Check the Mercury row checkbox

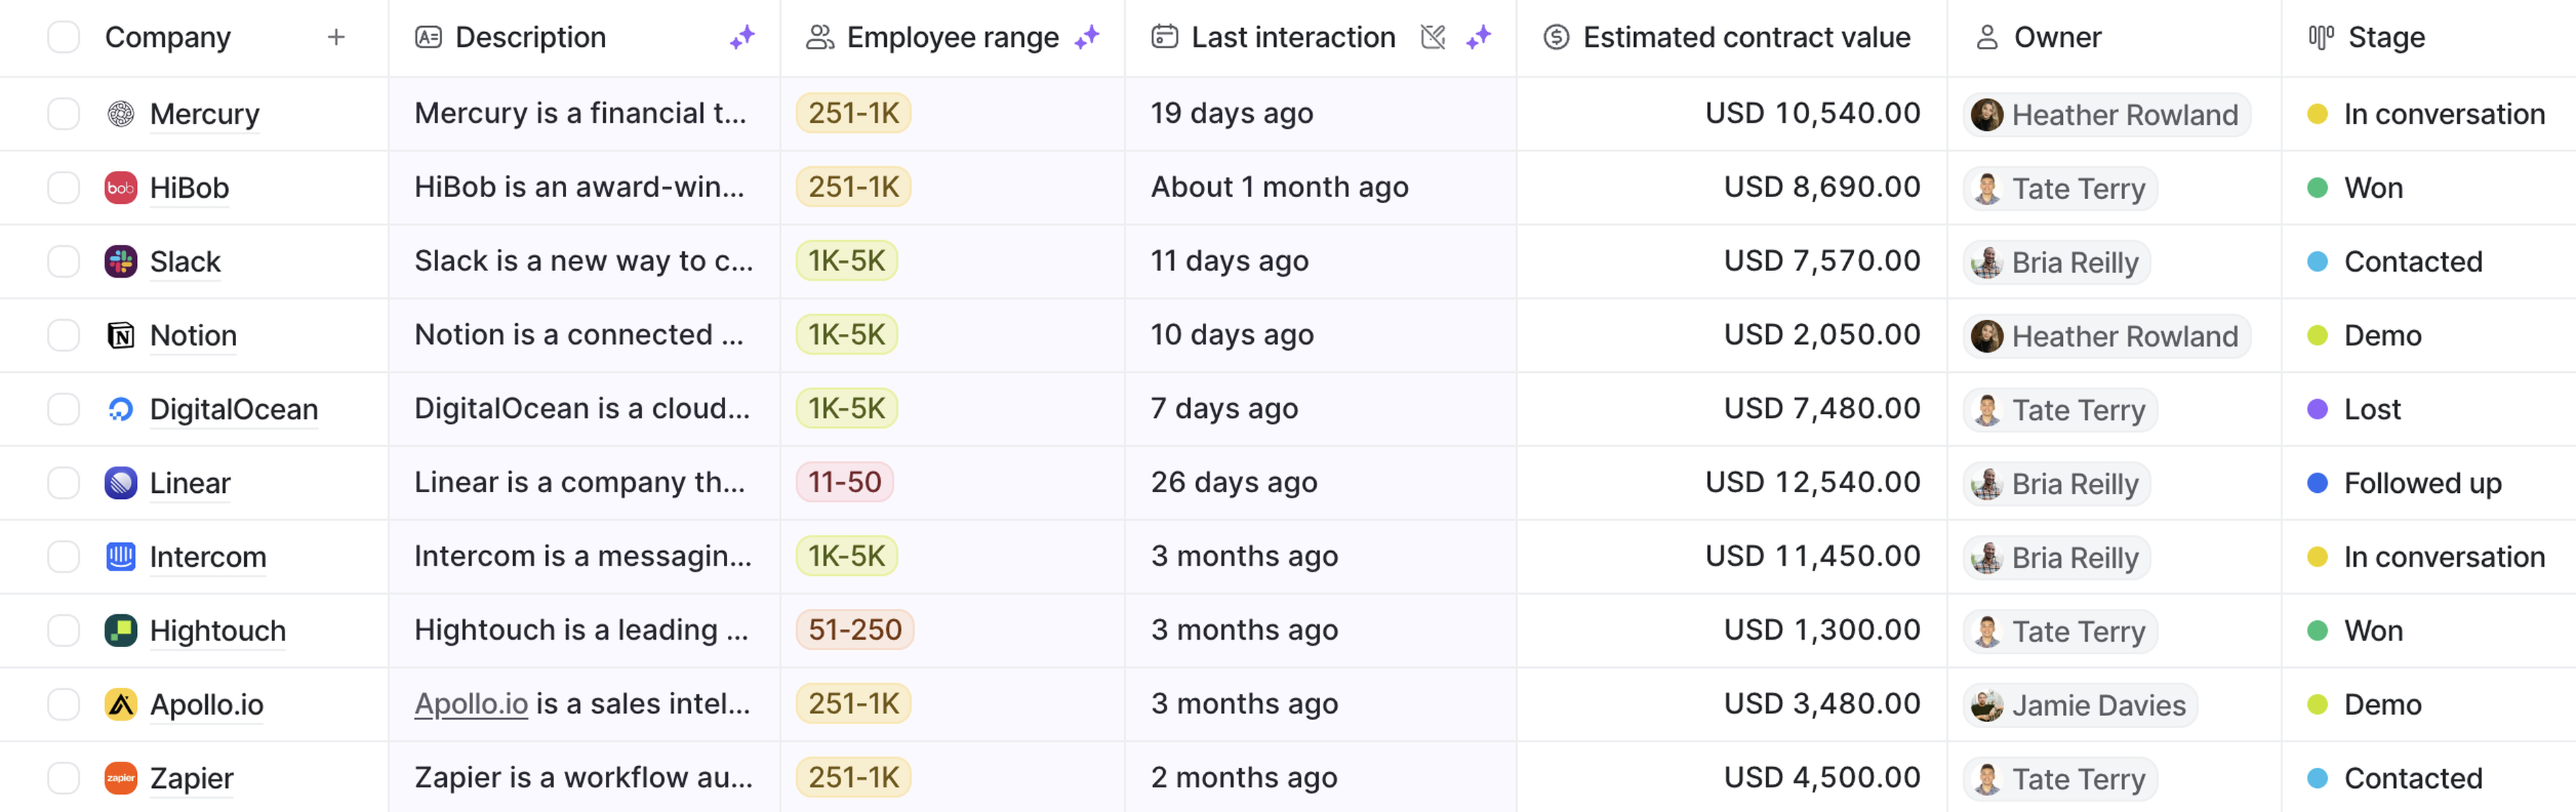point(64,114)
